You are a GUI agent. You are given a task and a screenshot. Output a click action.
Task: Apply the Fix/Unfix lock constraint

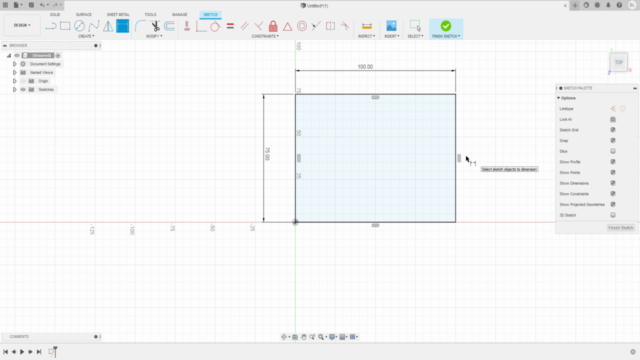pos(273,26)
